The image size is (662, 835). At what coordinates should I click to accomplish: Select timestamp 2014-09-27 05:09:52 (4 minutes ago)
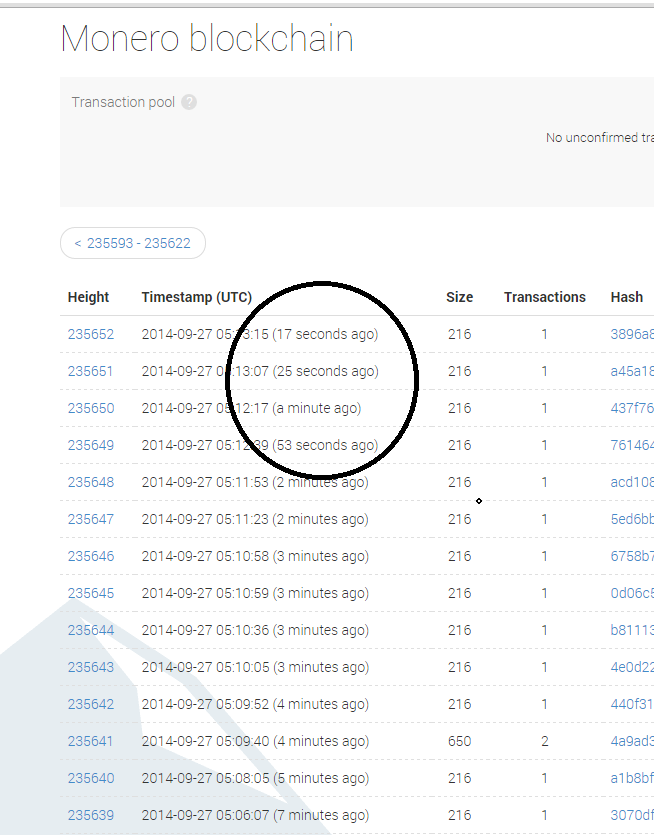tap(255, 705)
